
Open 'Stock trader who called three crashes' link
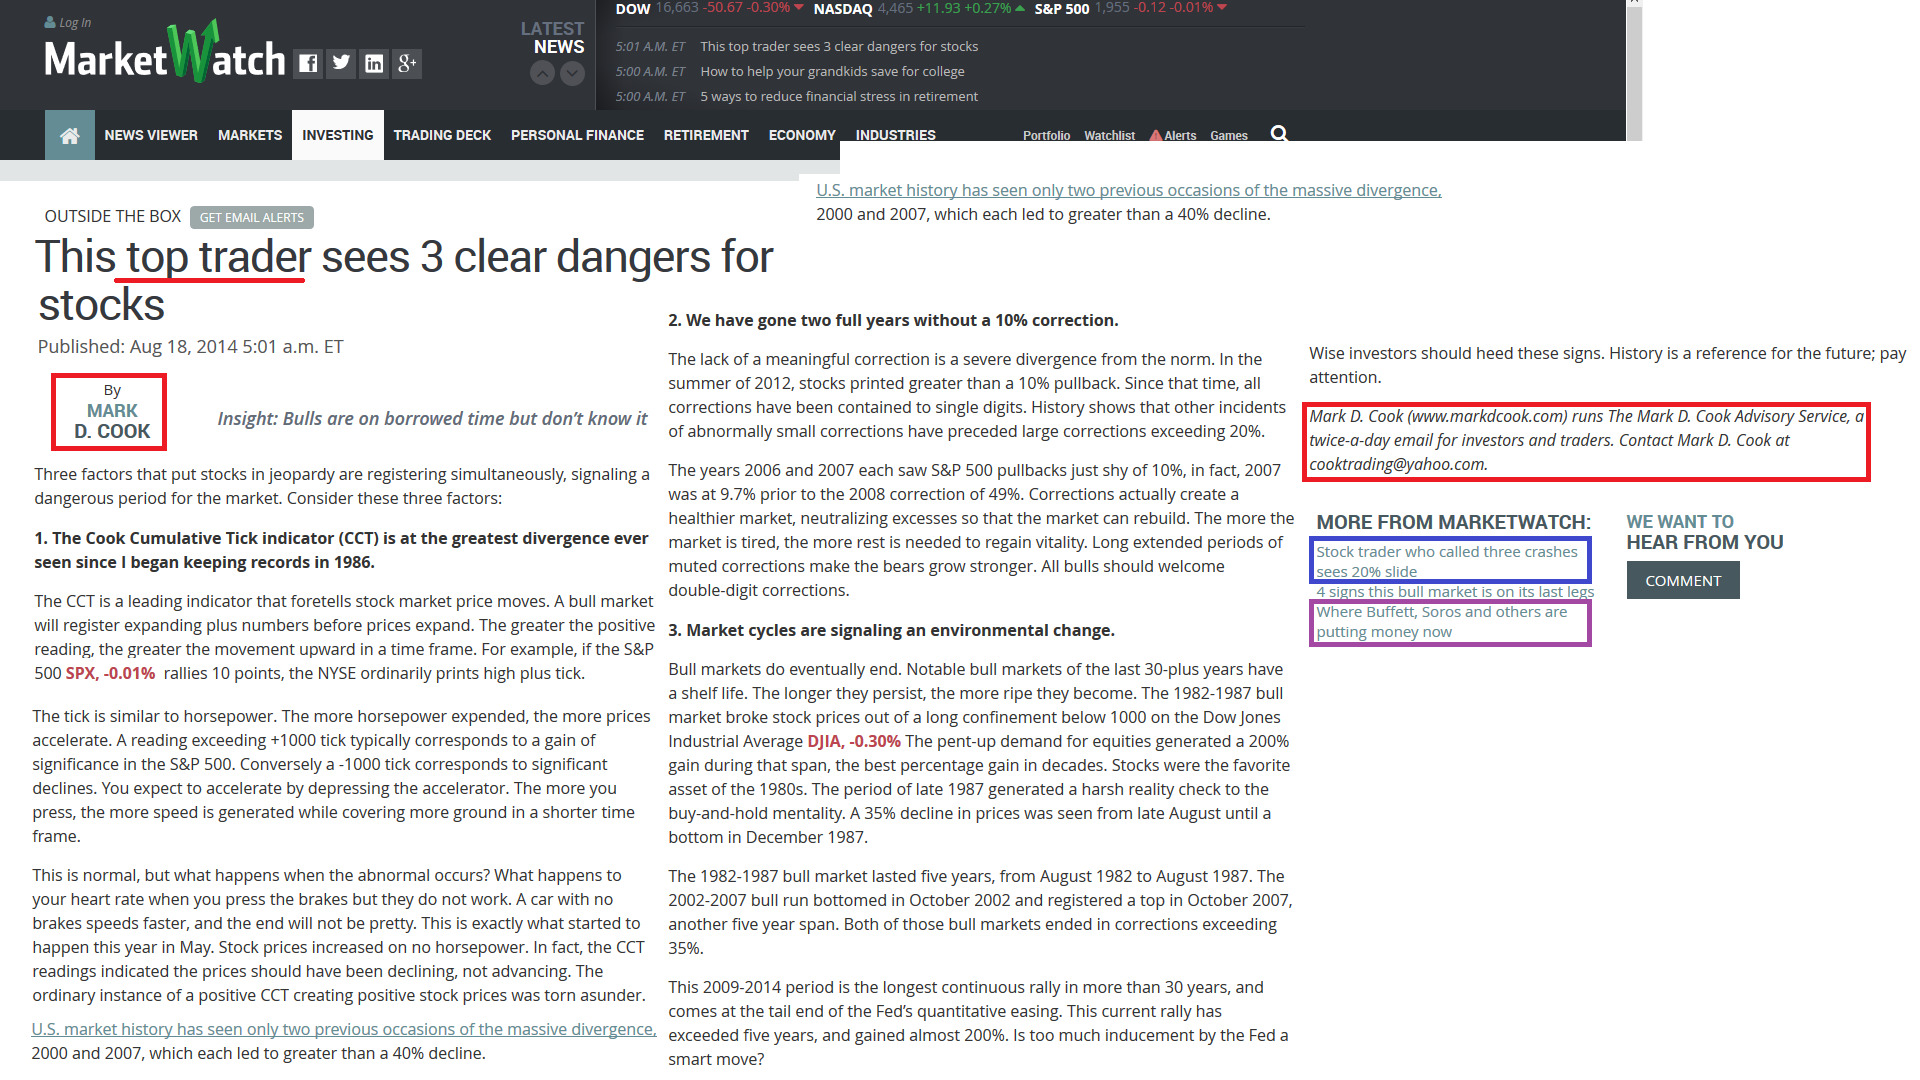tap(1447, 561)
